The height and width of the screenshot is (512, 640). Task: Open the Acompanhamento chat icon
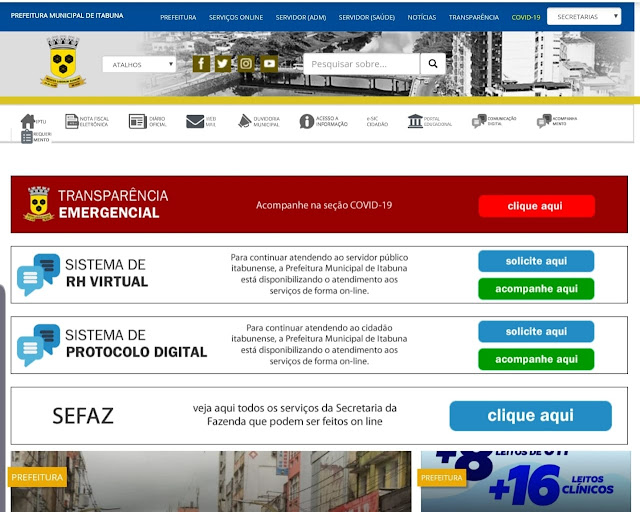(x=544, y=121)
